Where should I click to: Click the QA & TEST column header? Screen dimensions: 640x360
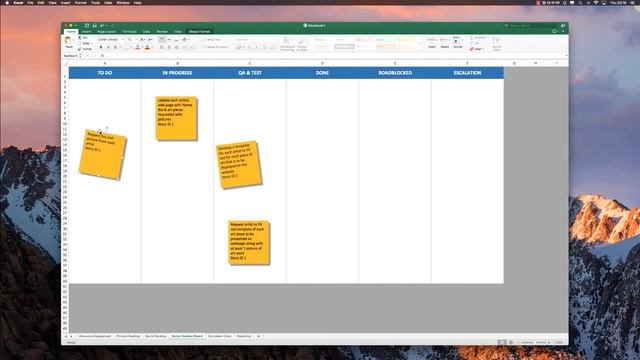coord(250,73)
